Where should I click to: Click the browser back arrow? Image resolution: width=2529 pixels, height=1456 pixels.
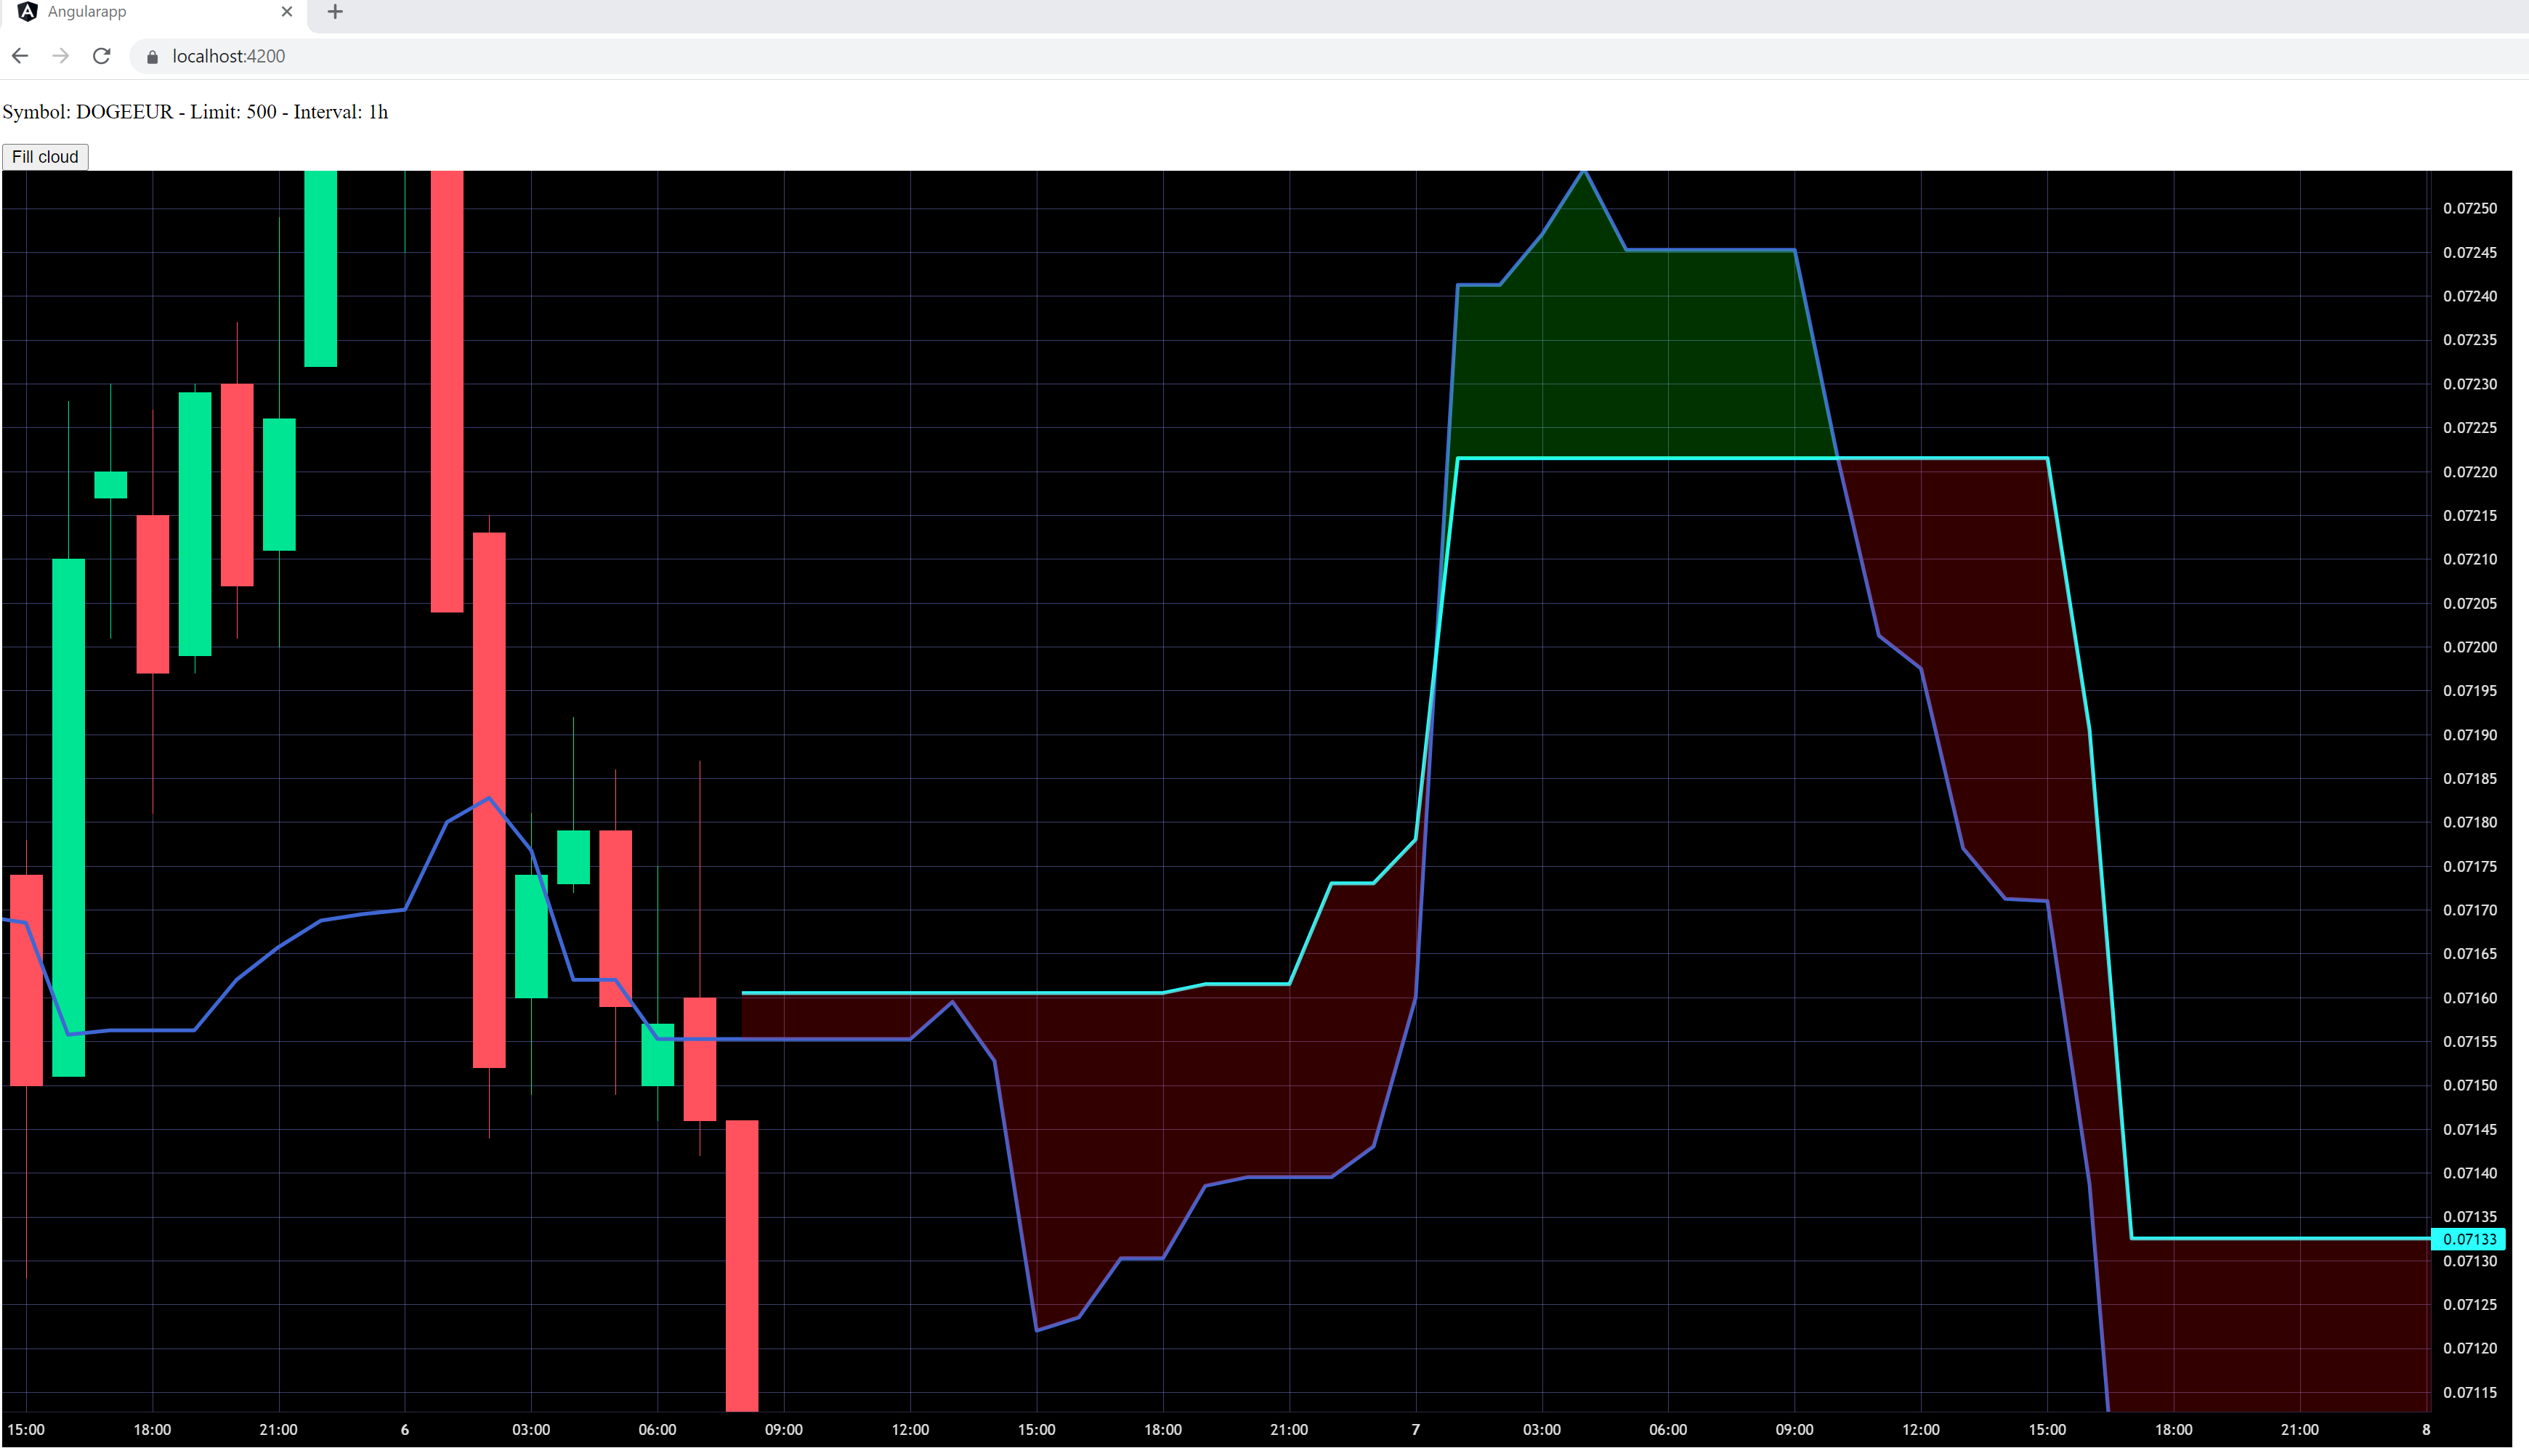pyautogui.click(x=20, y=56)
